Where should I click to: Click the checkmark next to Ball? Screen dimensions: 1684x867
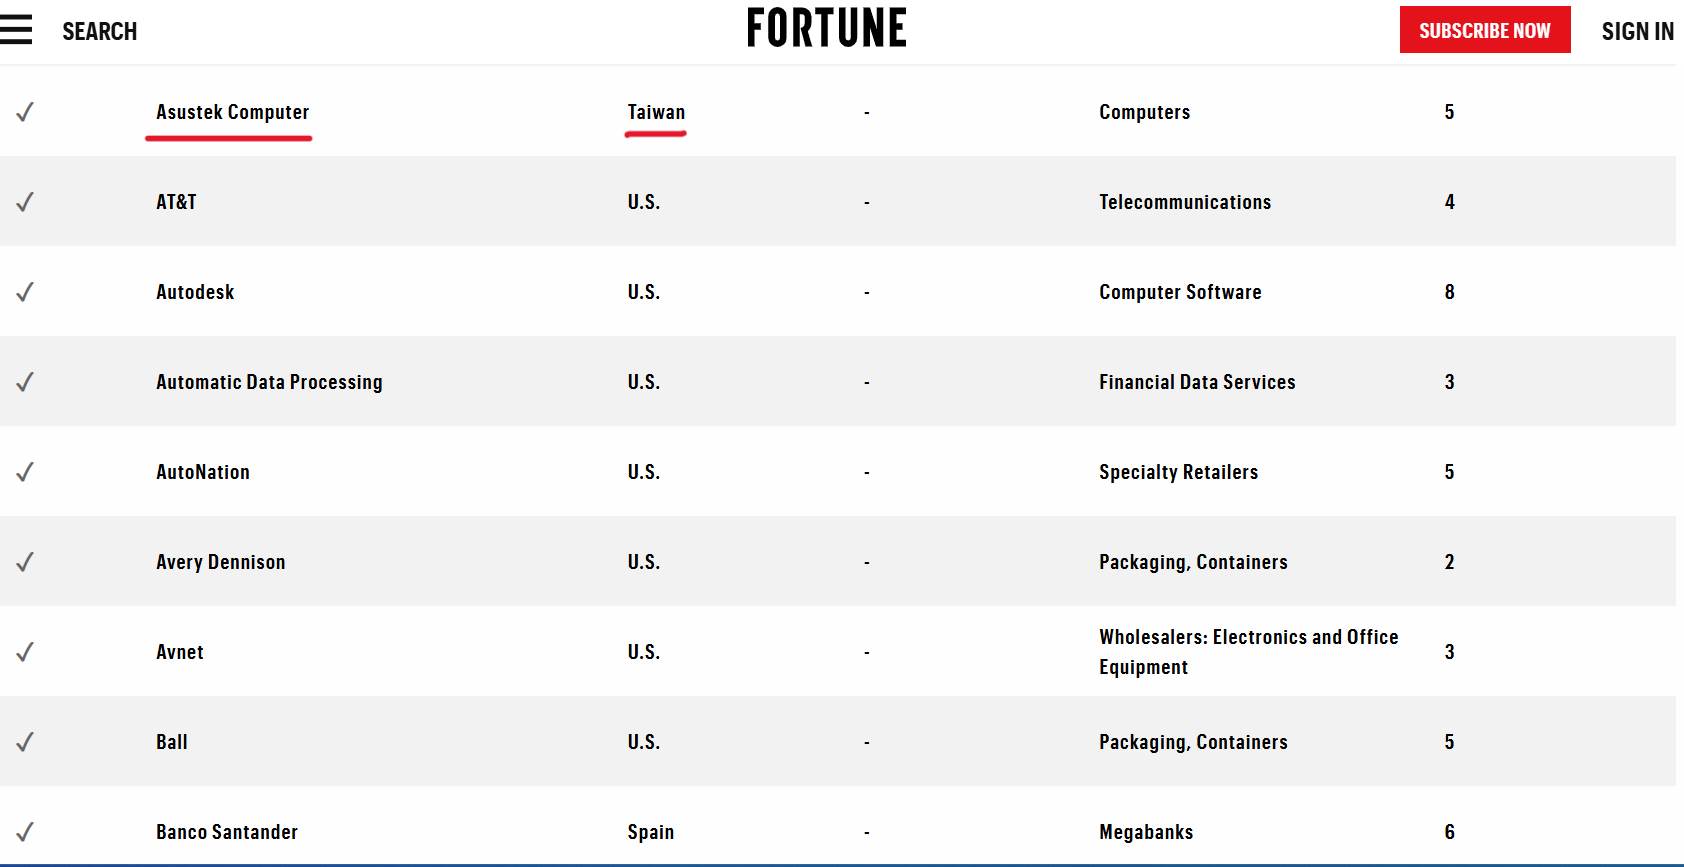point(25,742)
